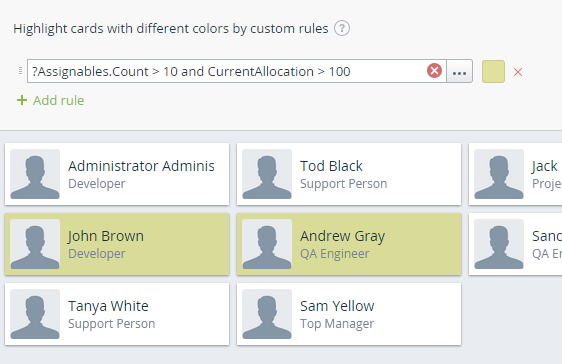562x364 pixels.
Task: Focus the Assignables.Count rule input field
Action: (227, 71)
